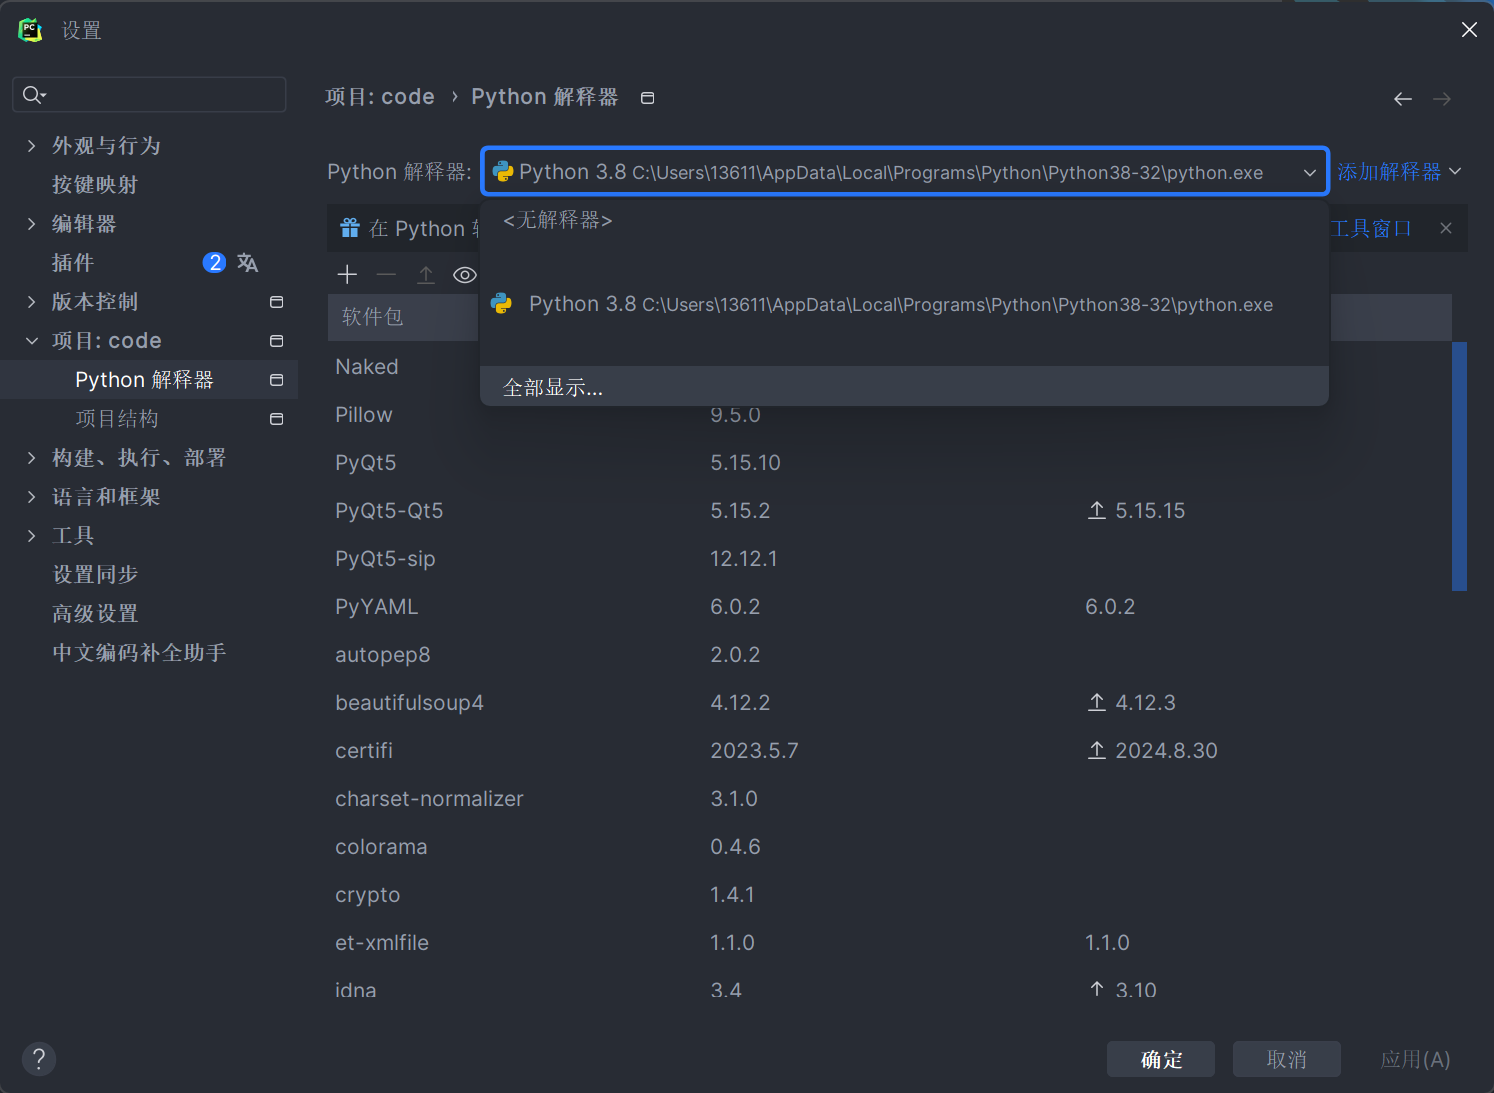Click gift icon in the Python packages banner

[x=350, y=228]
